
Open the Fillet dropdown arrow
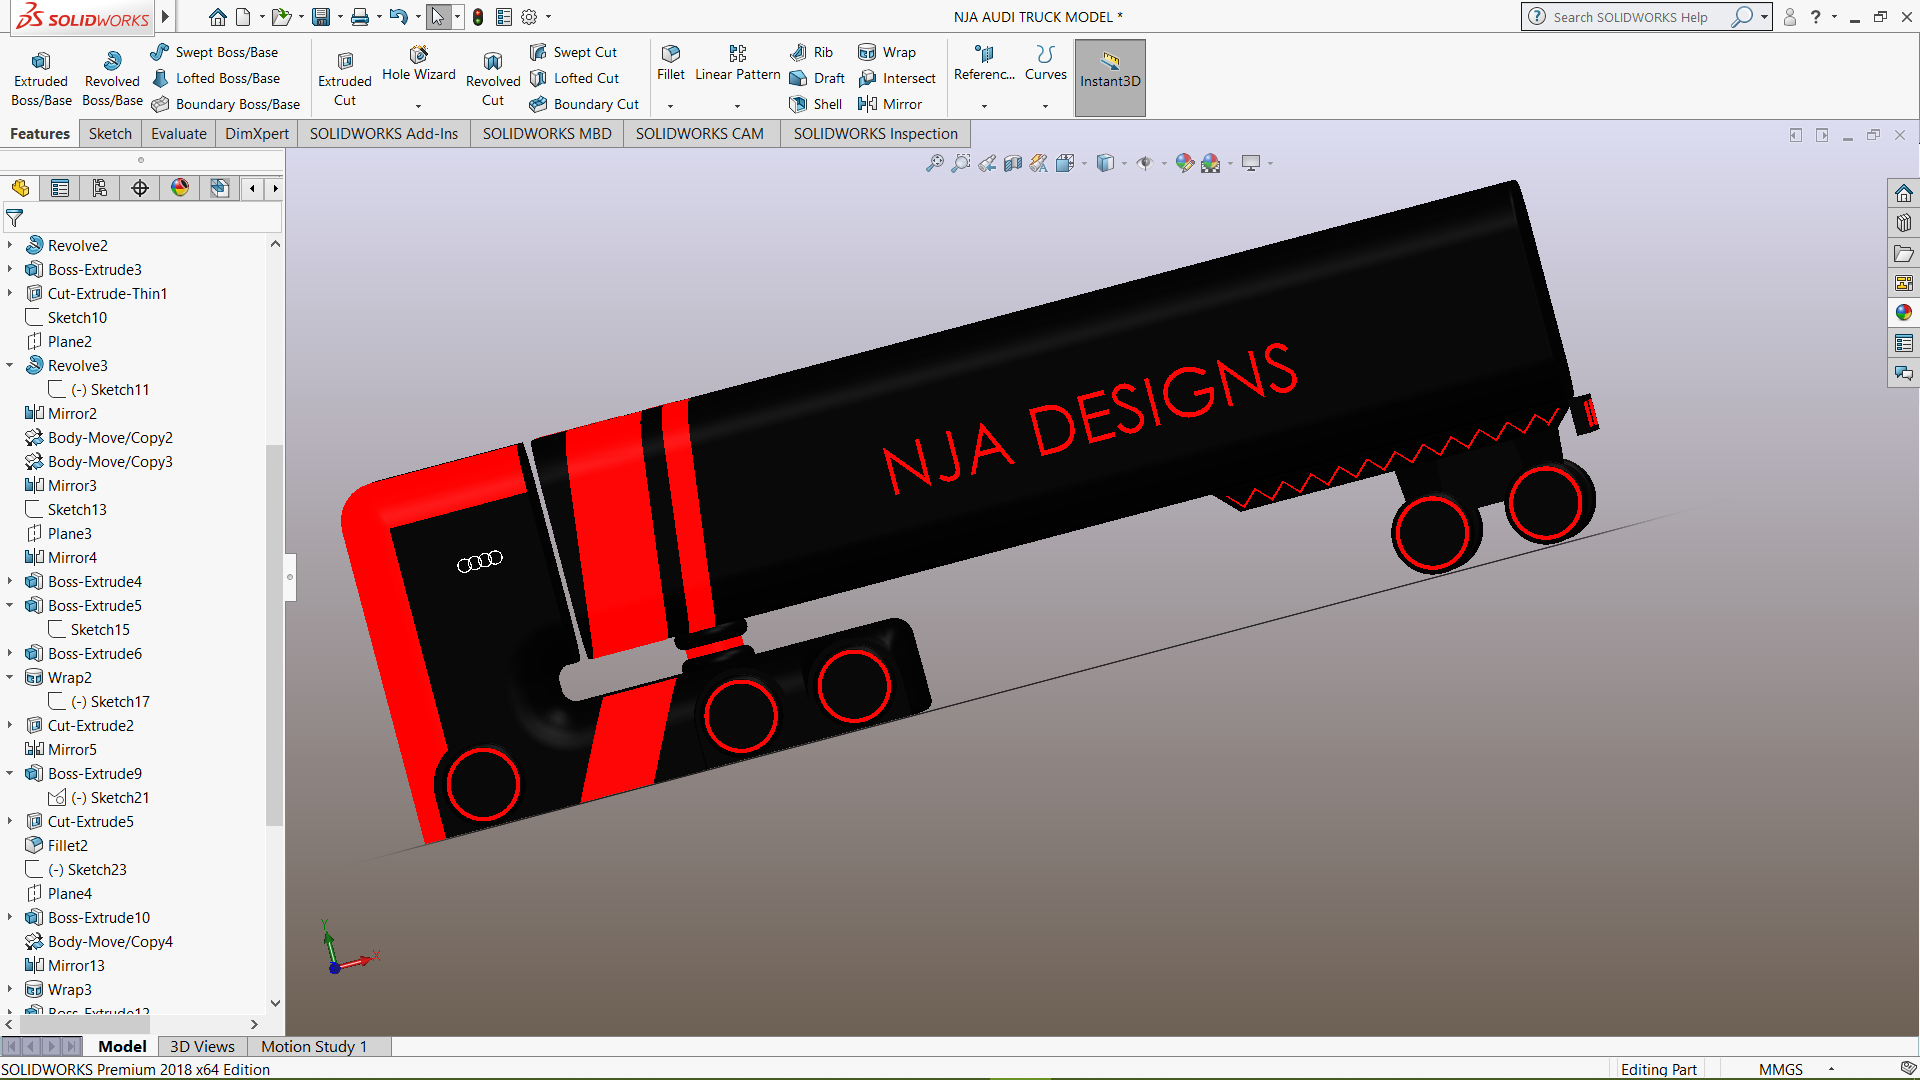pos(671,105)
